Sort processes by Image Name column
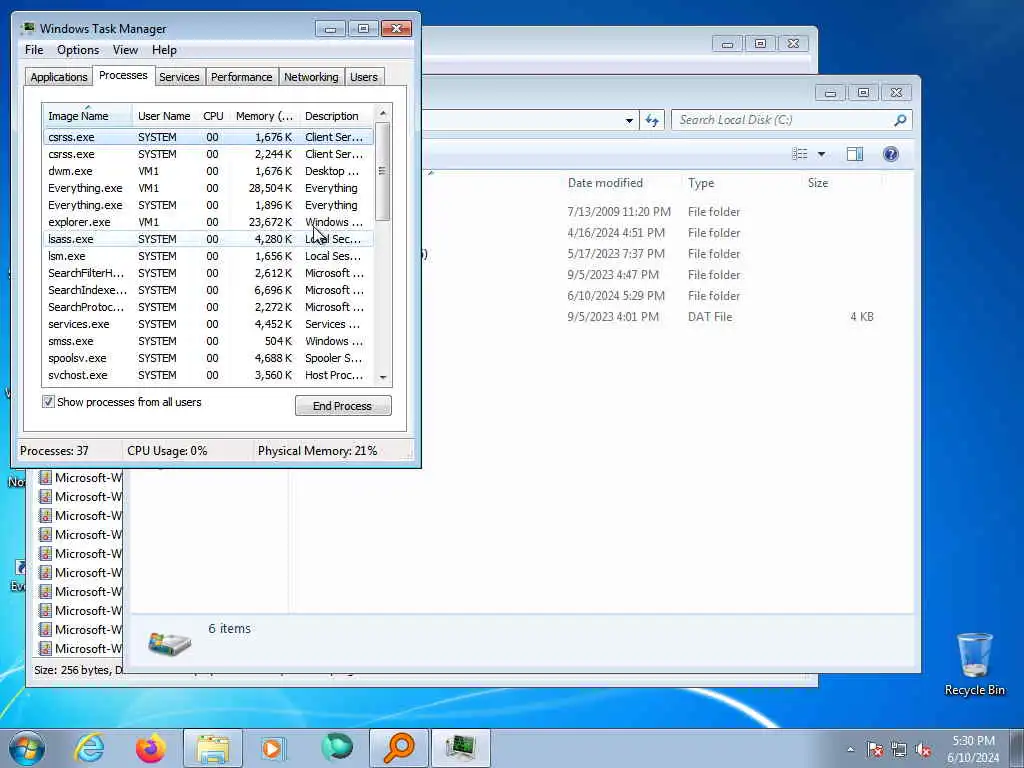This screenshot has height=768, width=1024. 87,116
